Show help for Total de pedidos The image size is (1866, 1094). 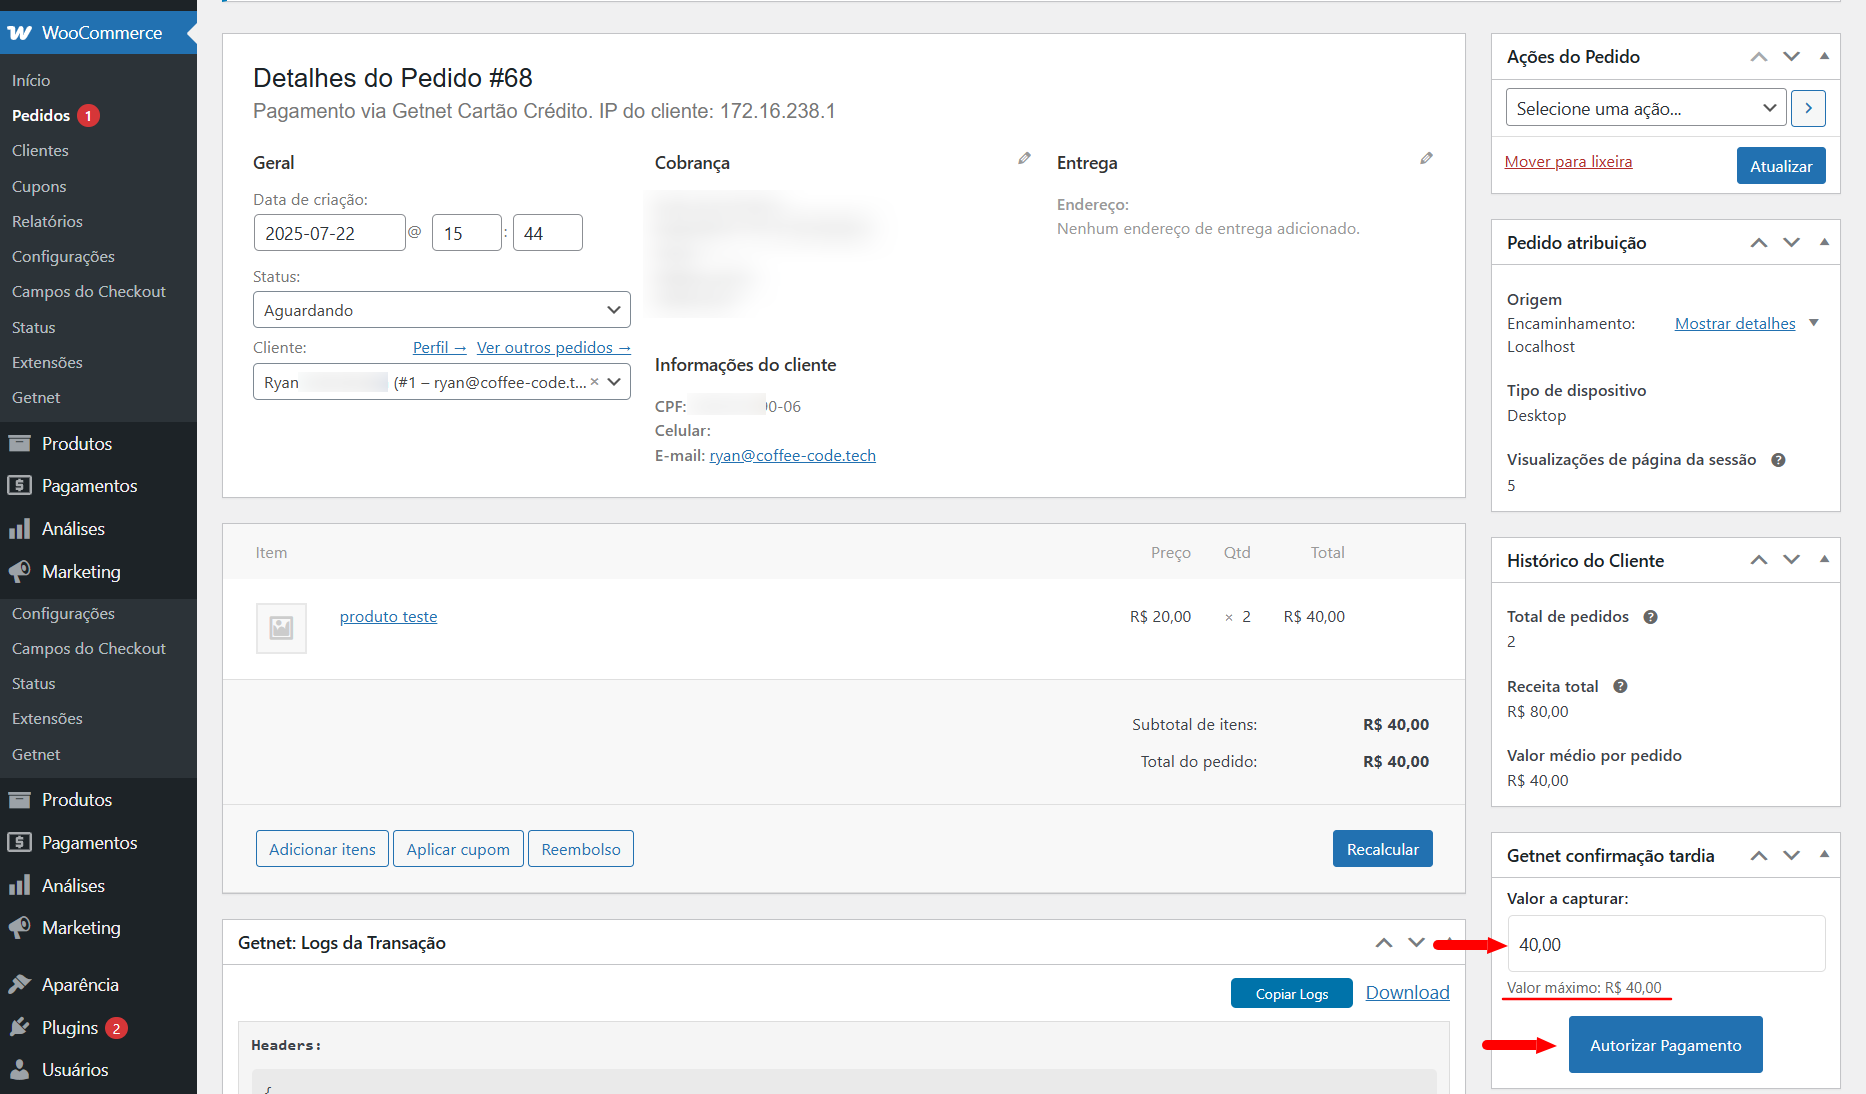[1650, 617]
